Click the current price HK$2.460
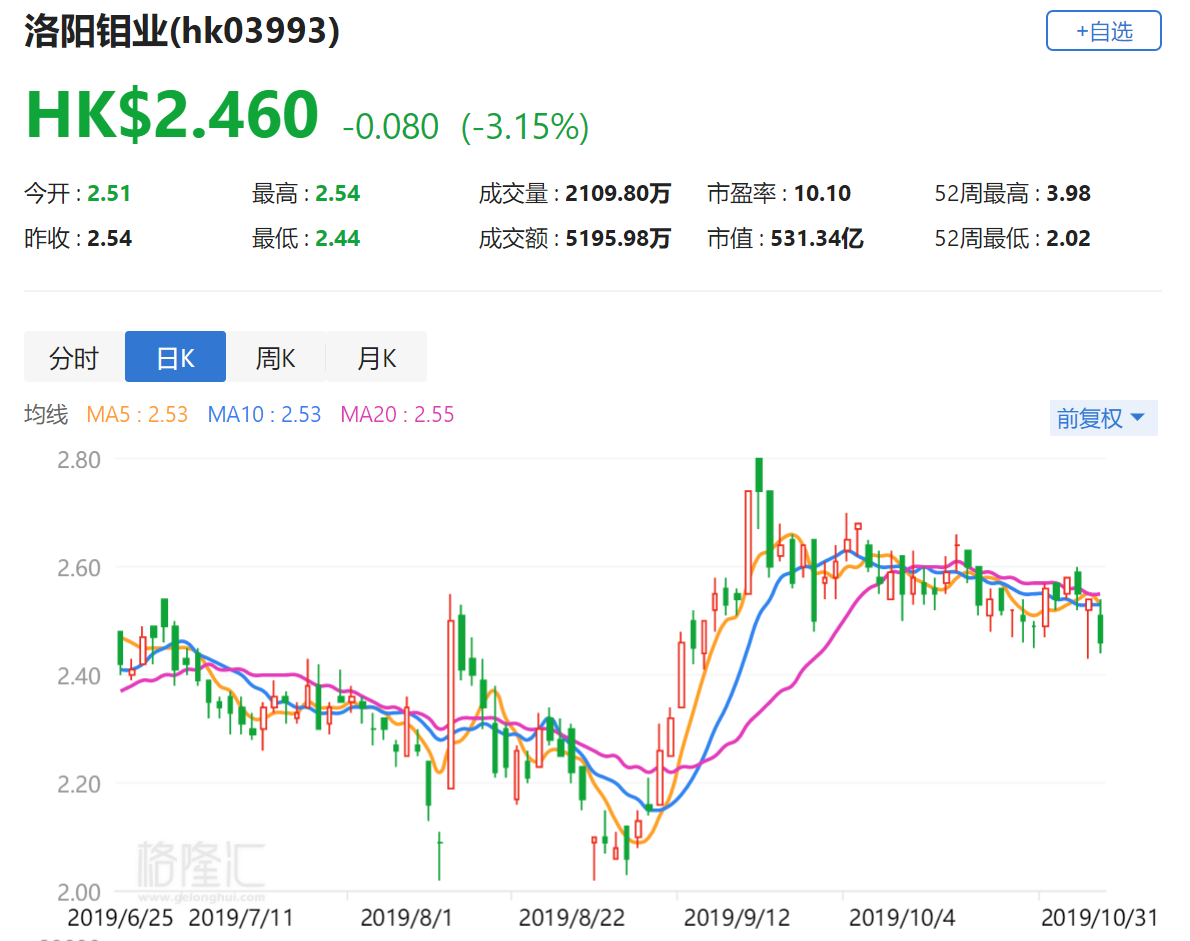 (x=172, y=115)
